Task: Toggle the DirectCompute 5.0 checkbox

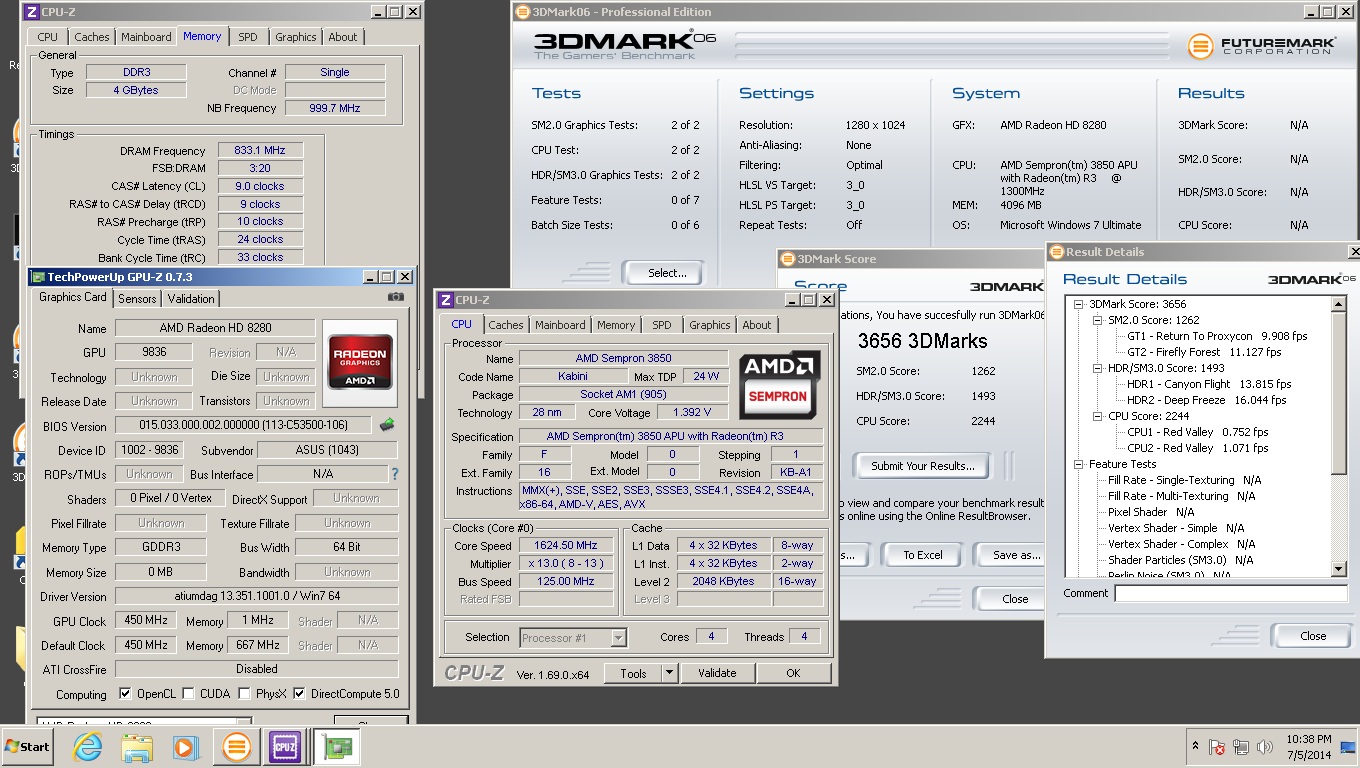Action: (299, 693)
